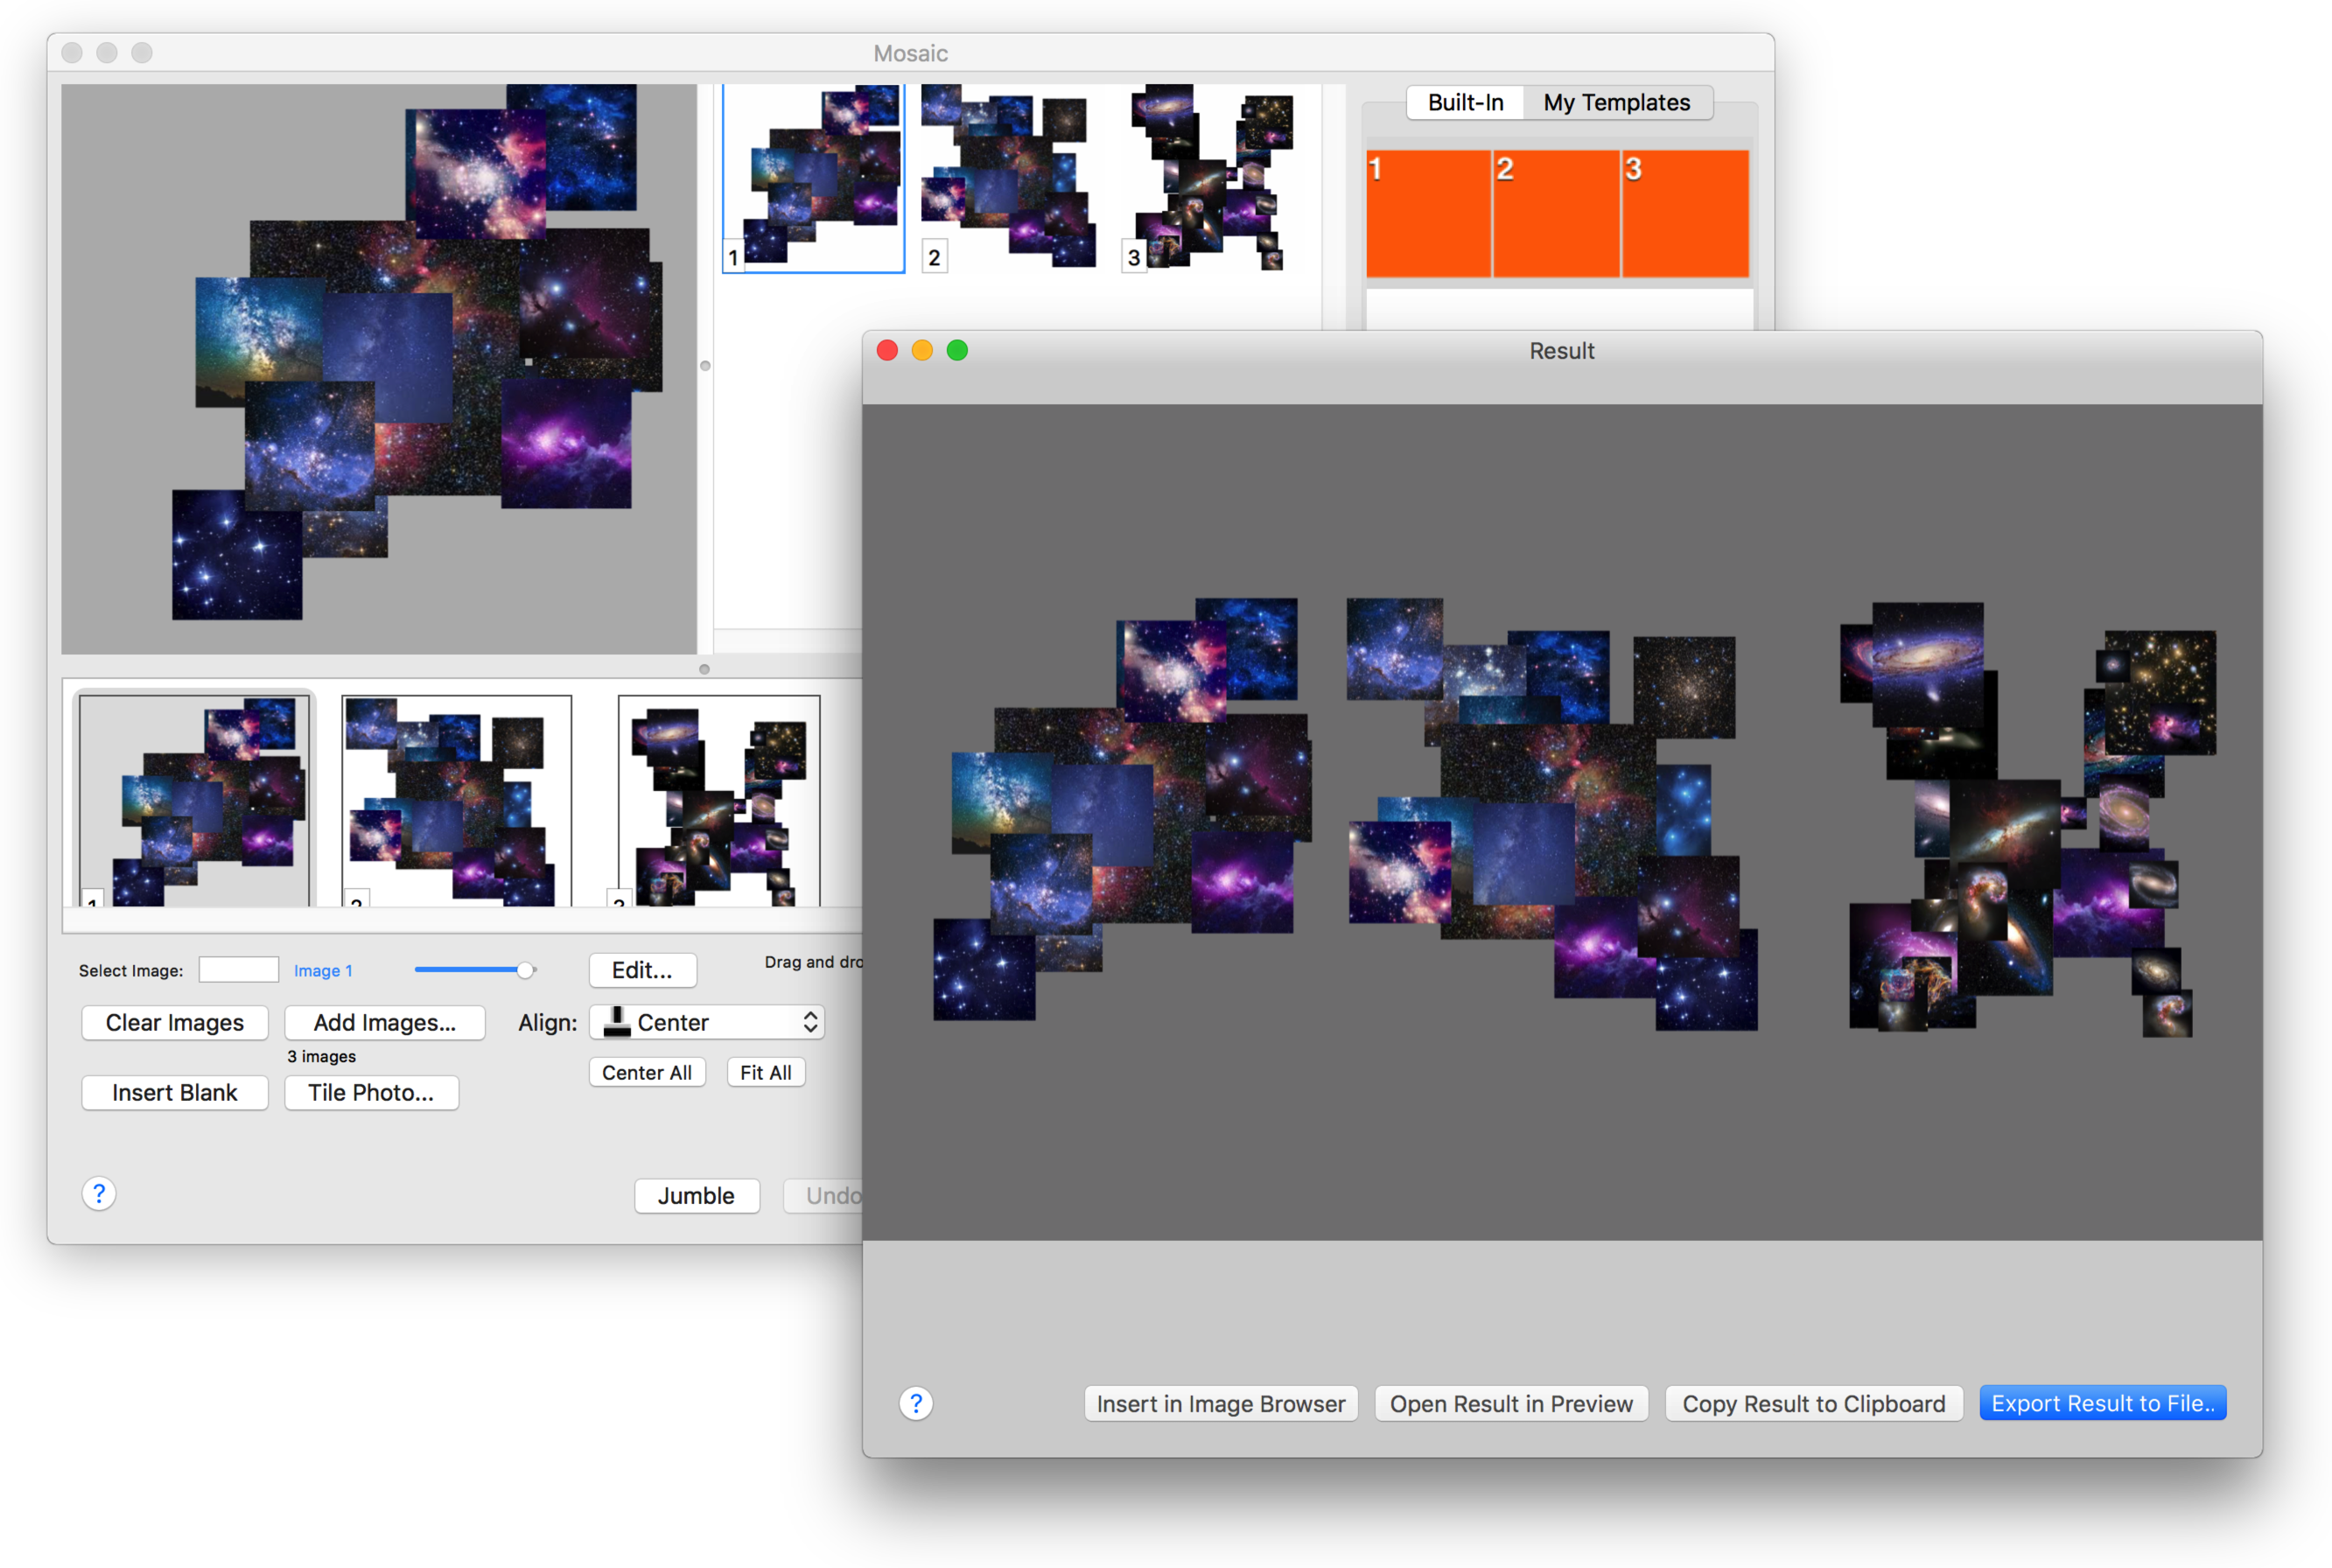Click Fit All button
This screenshot has width=2332, height=1568.
[x=766, y=1072]
